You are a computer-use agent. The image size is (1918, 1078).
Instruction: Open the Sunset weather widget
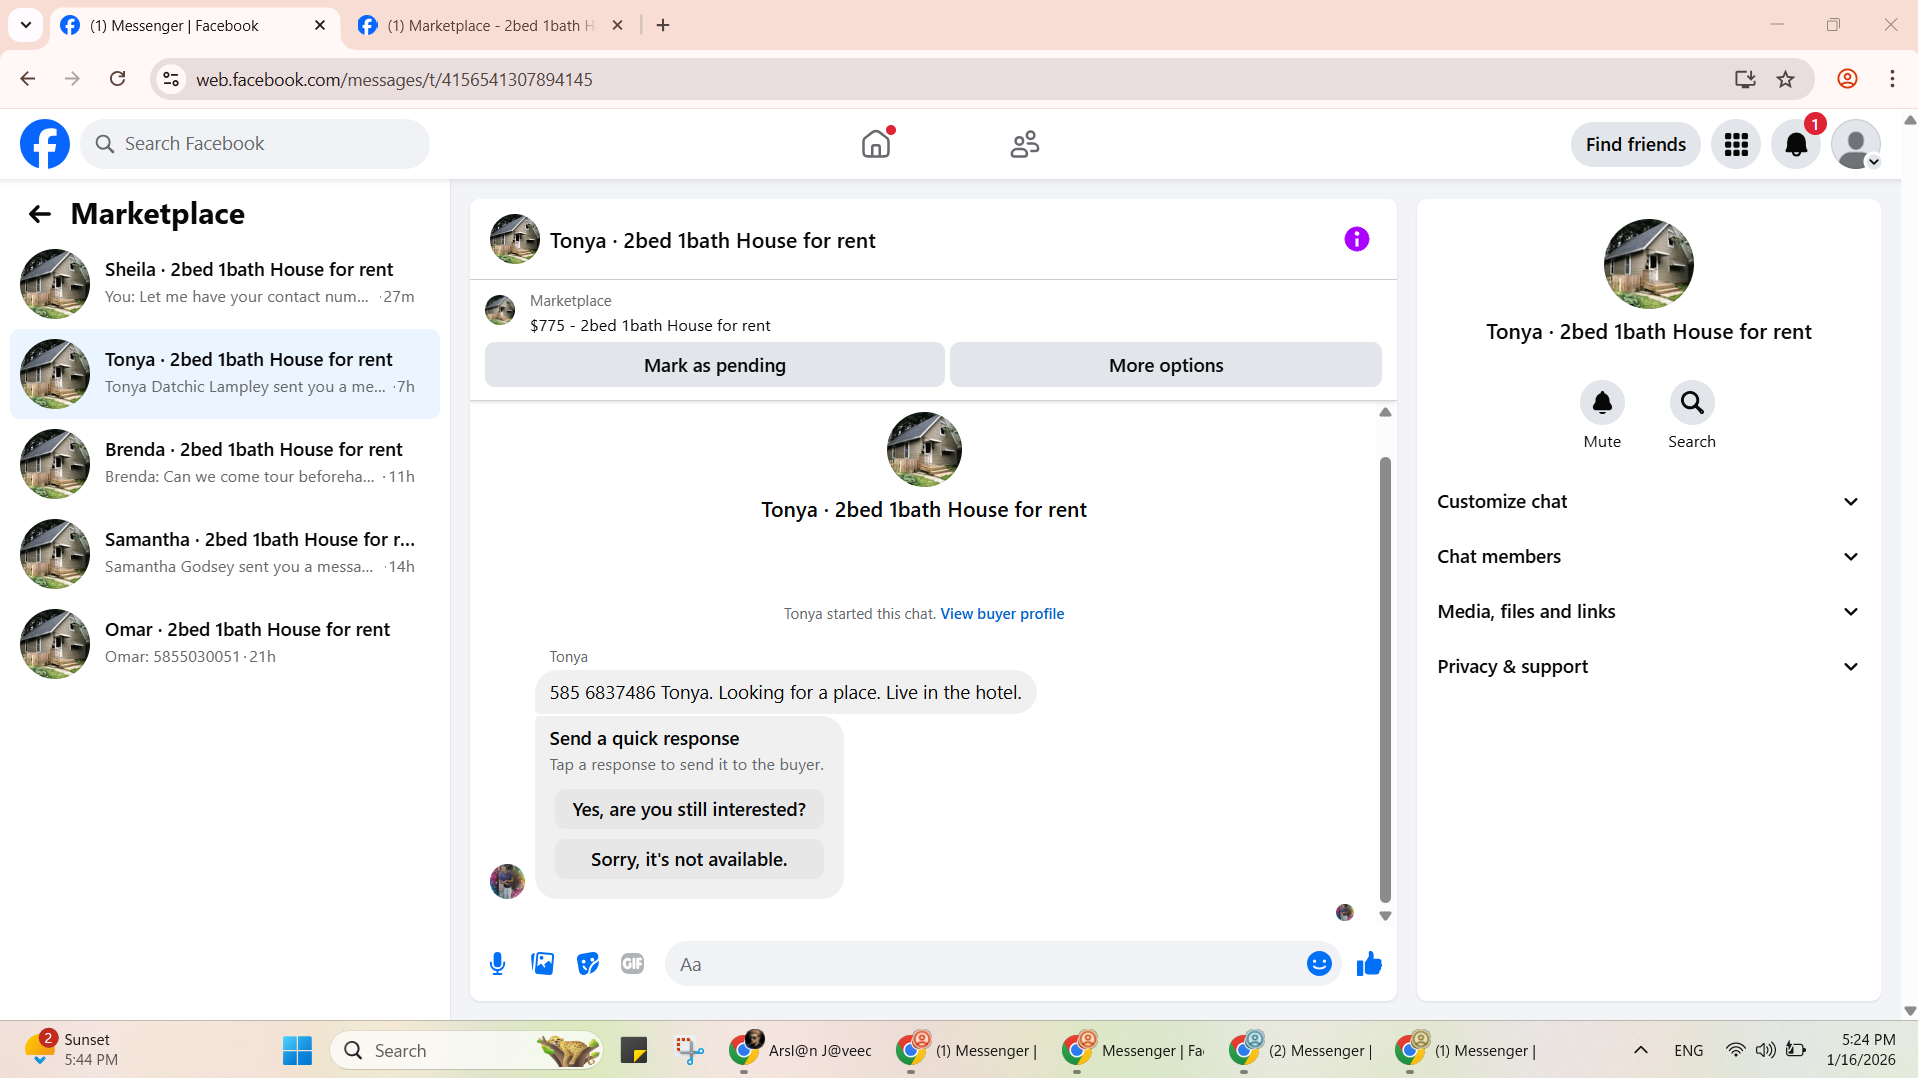click(x=70, y=1049)
